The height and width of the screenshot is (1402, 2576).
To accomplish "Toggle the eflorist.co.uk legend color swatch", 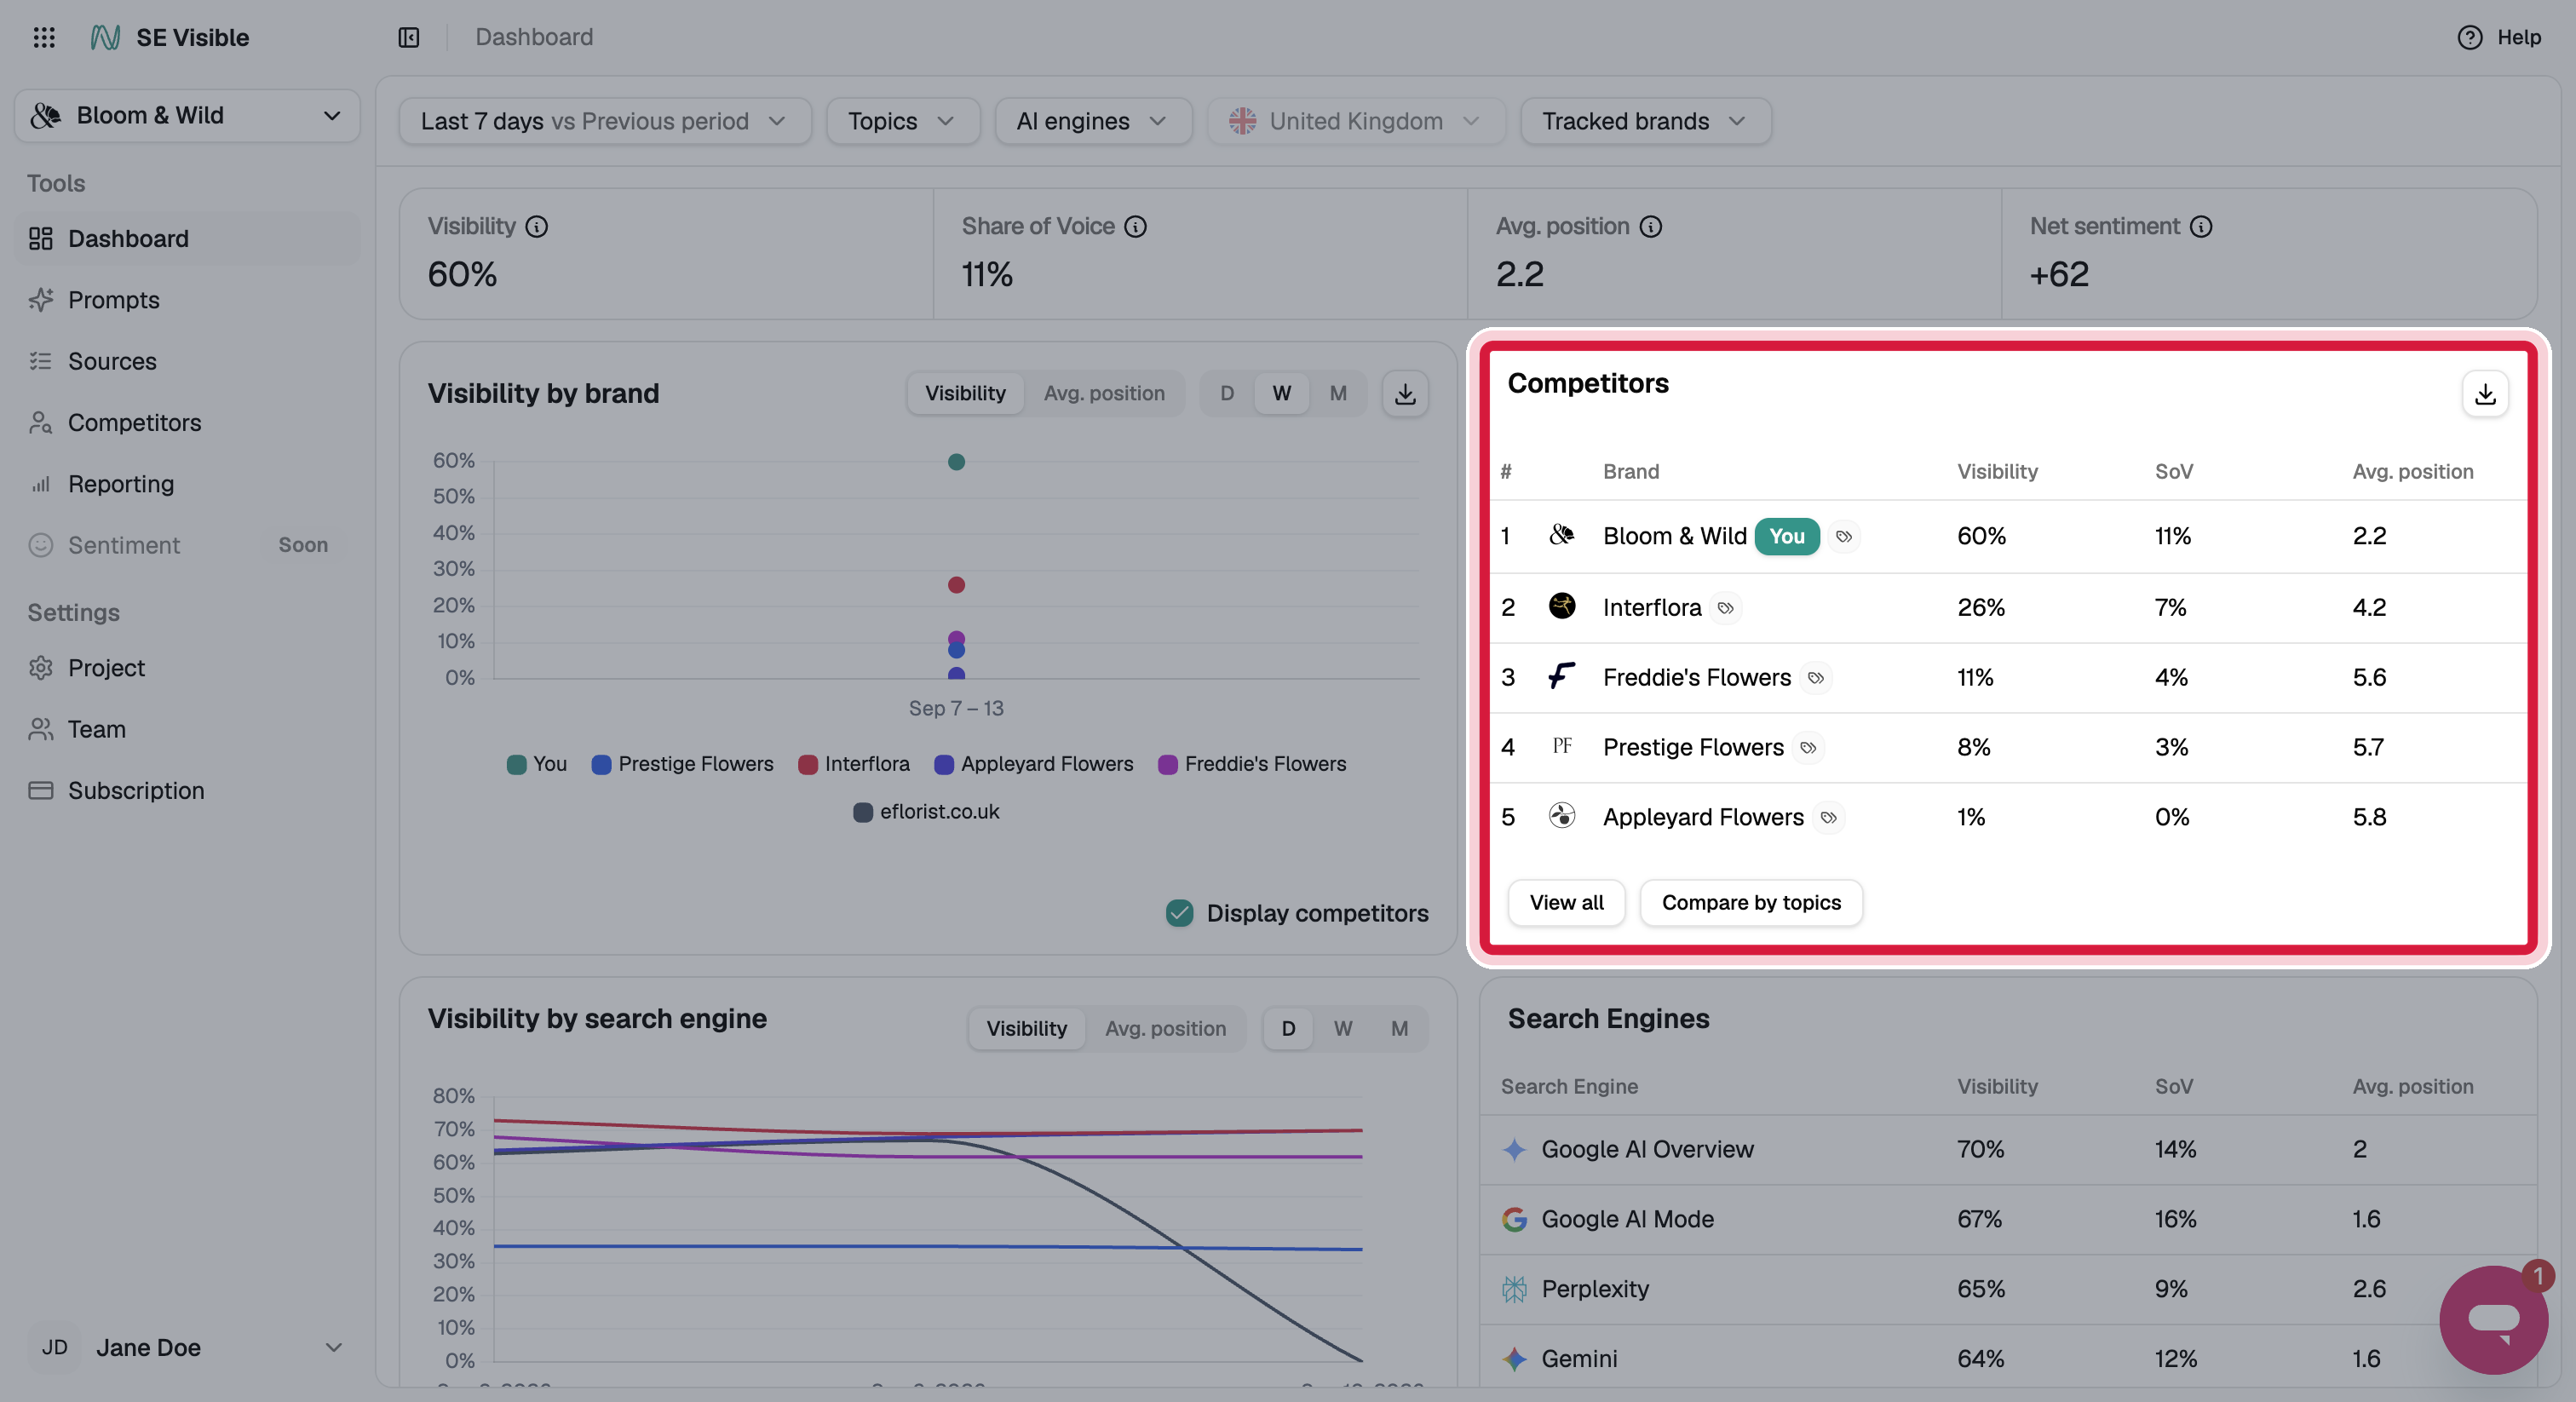I will (863, 813).
